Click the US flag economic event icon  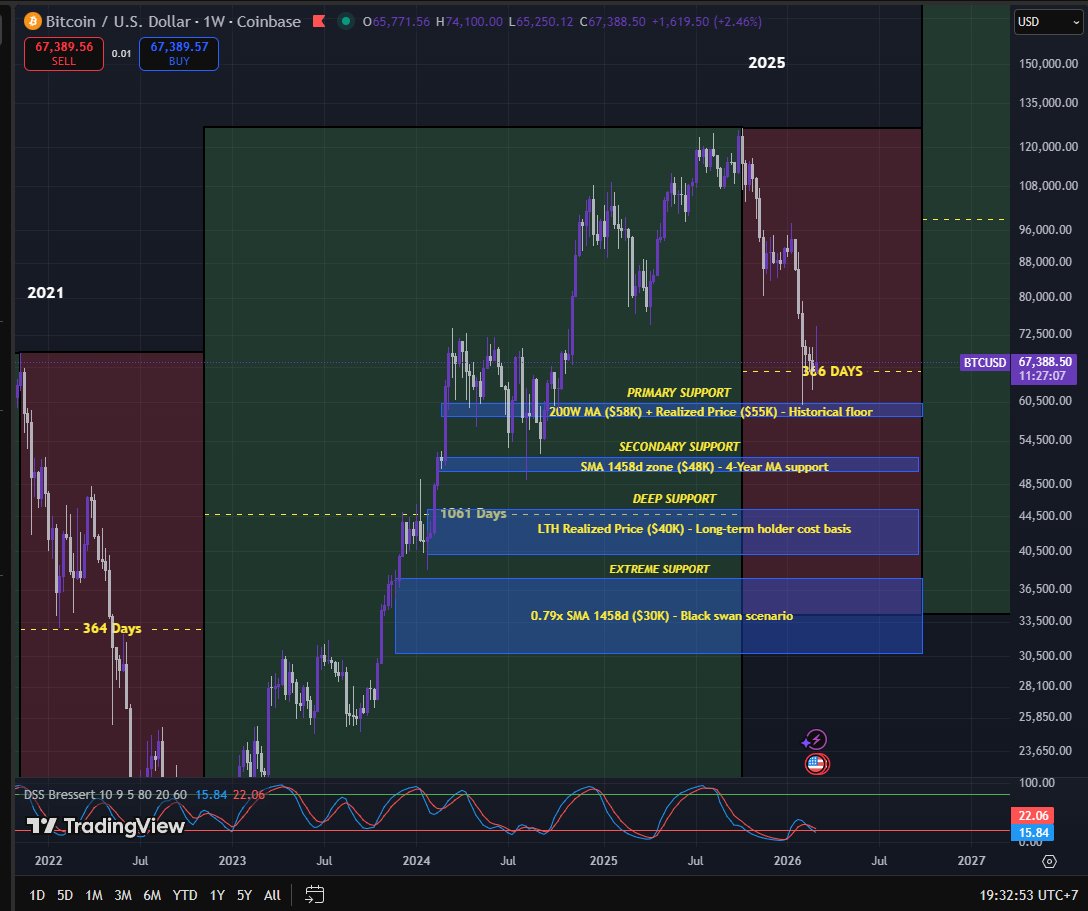point(817,764)
